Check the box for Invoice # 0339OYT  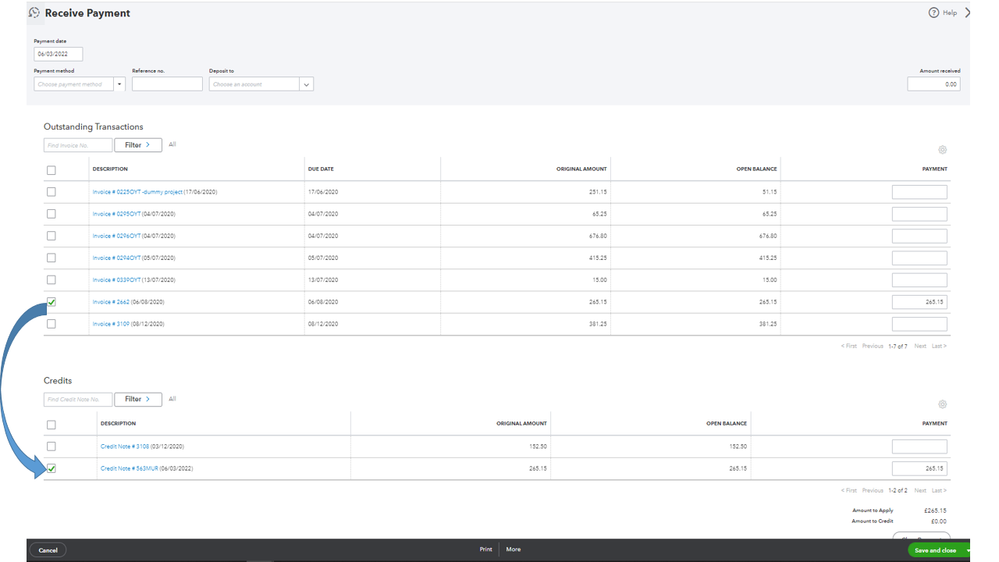pos(51,280)
